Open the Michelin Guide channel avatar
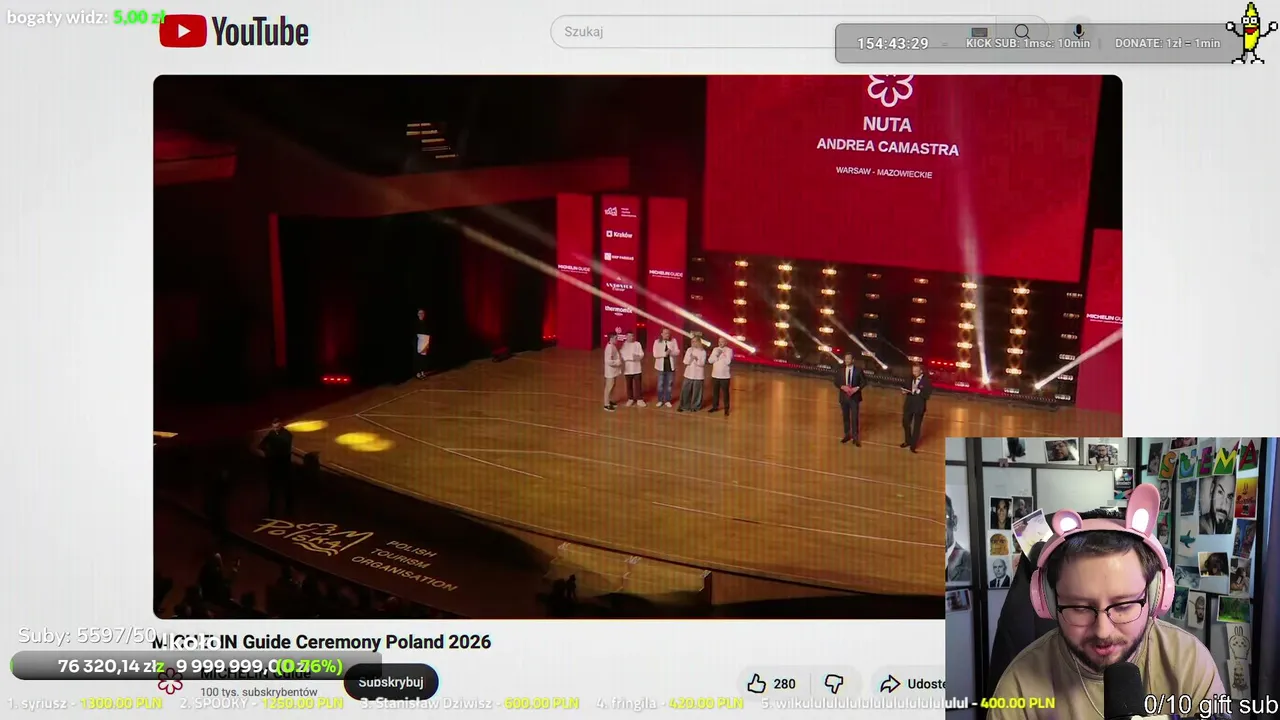 point(171,682)
